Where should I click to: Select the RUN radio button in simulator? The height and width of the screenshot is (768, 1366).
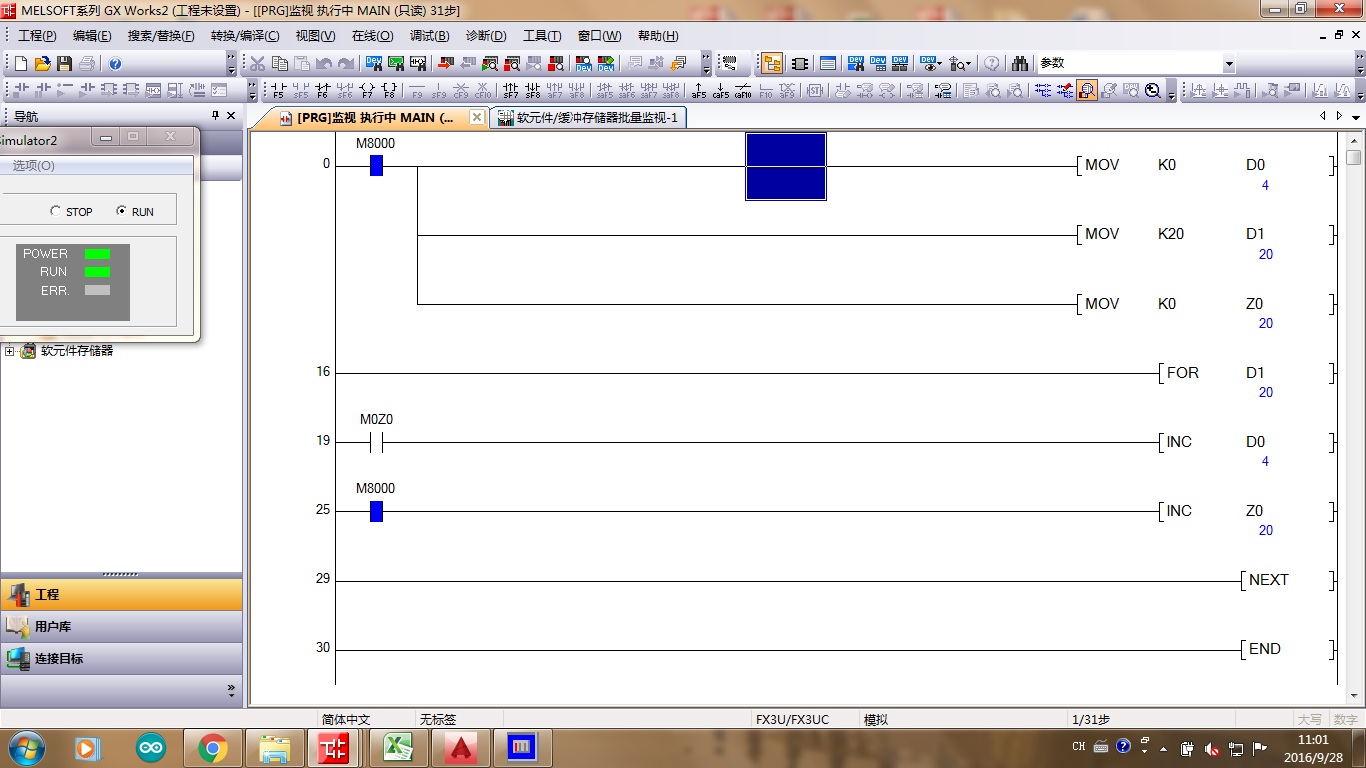point(122,212)
